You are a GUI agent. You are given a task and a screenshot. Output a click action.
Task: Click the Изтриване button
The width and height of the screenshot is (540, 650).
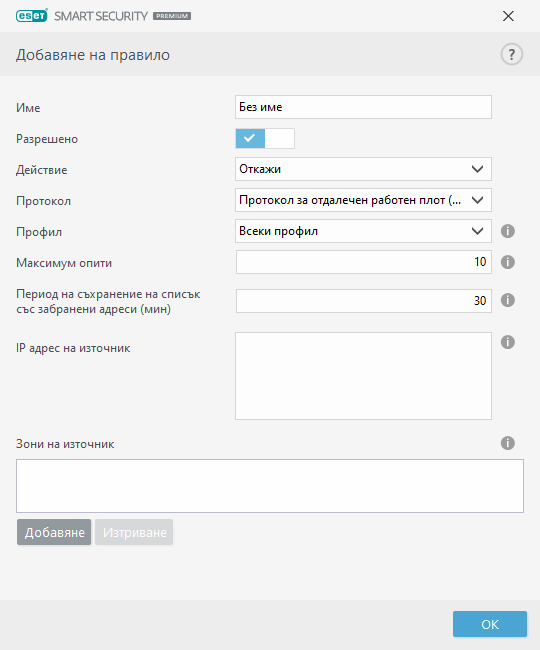pyautogui.click(x=134, y=532)
